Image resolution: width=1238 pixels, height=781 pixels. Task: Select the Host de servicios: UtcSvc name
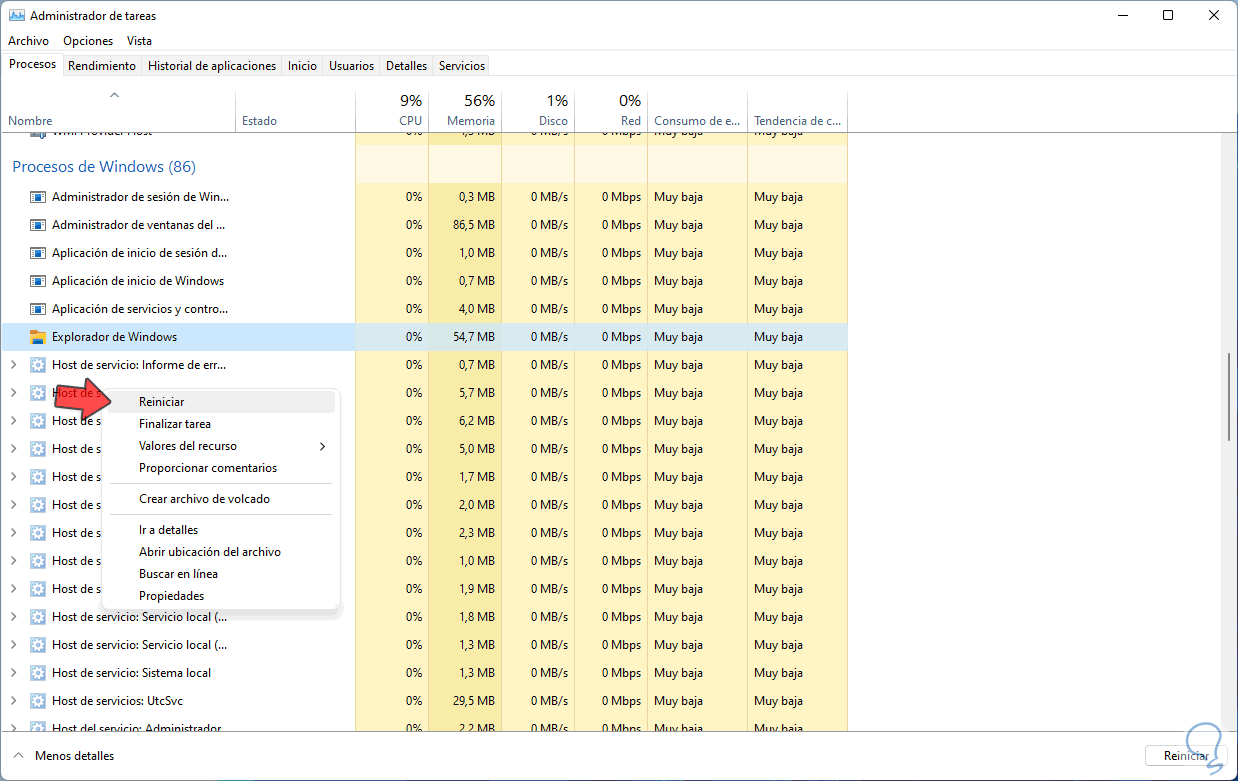117,701
